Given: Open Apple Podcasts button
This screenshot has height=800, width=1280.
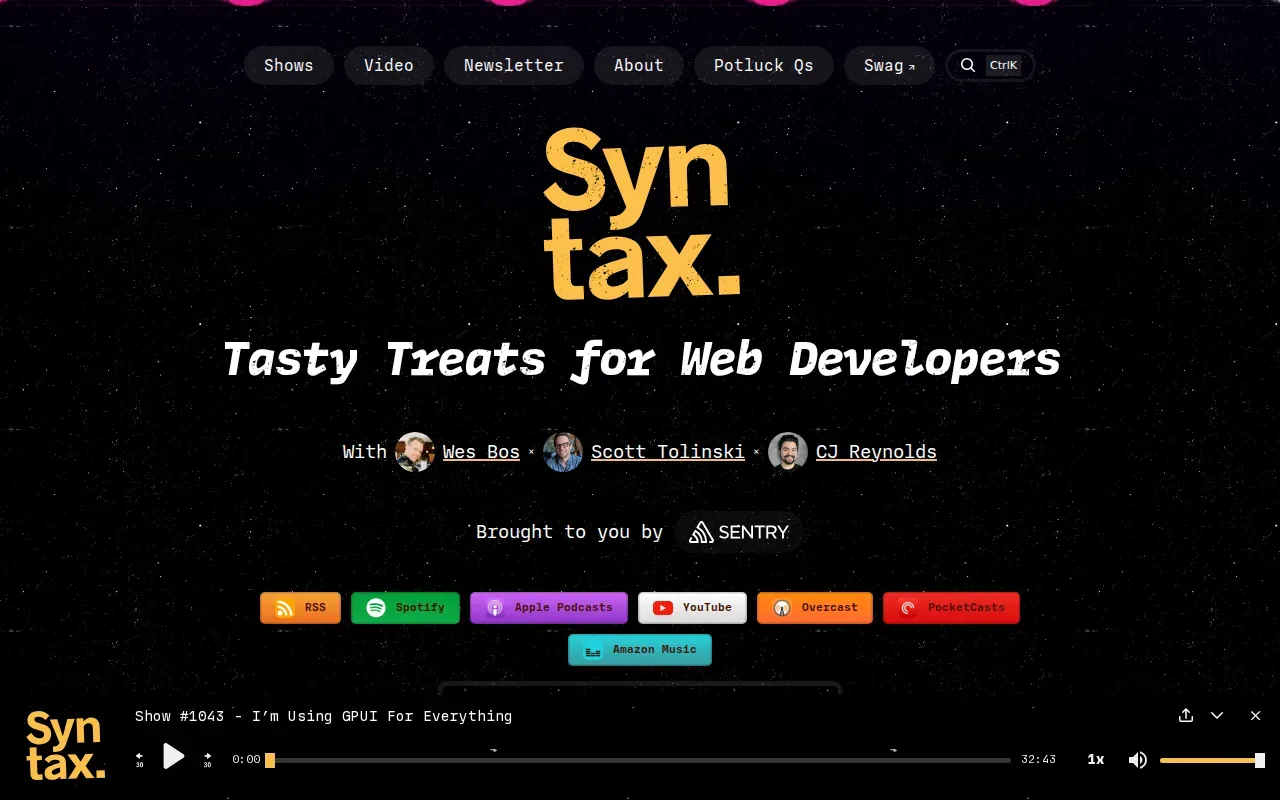Looking at the screenshot, I should [549, 608].
